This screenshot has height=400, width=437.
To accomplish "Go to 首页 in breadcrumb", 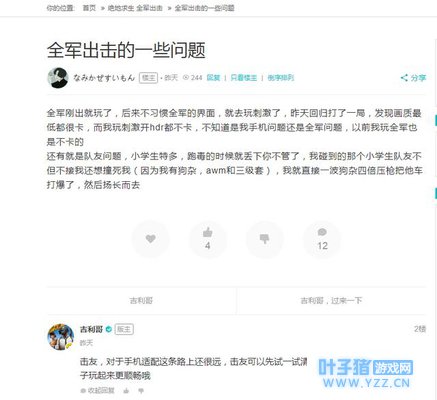I will [89, 8].
